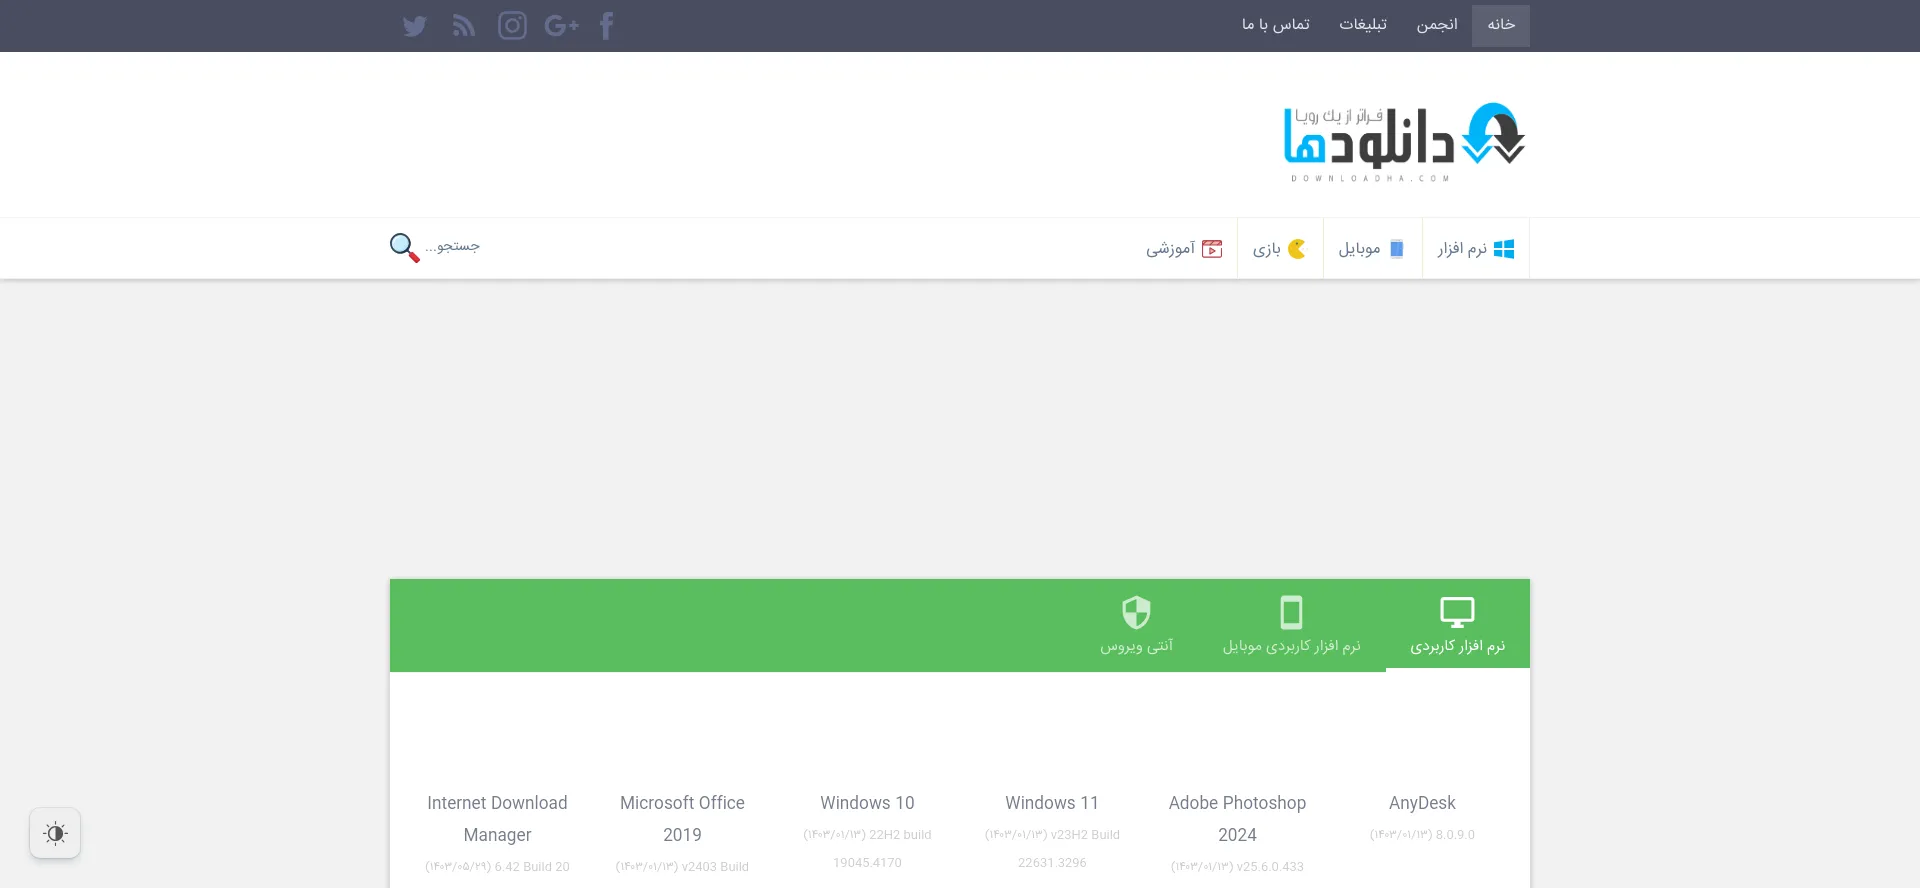This screenshot has width=1920, height=888.
Task: Click the Downloadha site logo
Action: pos(1404,142)
